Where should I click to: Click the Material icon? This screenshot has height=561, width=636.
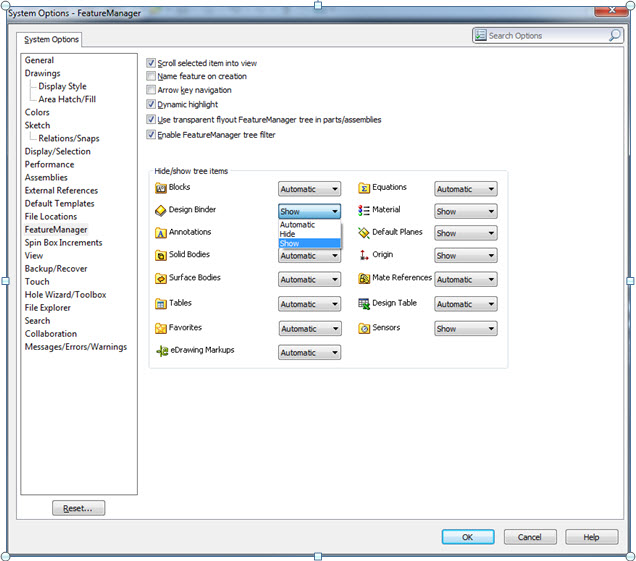(364, 210)
